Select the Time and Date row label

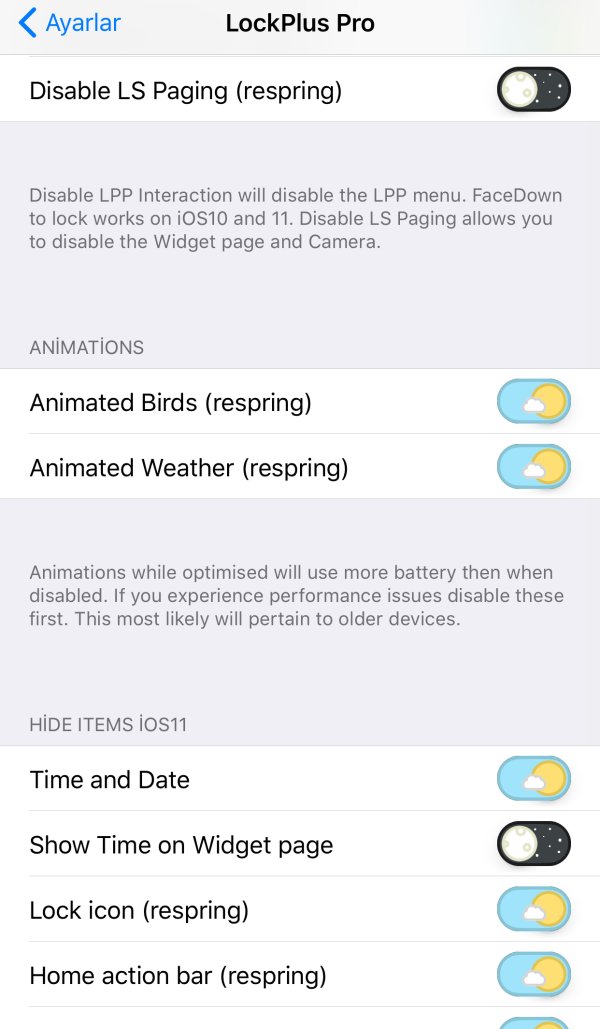[110, 780]
